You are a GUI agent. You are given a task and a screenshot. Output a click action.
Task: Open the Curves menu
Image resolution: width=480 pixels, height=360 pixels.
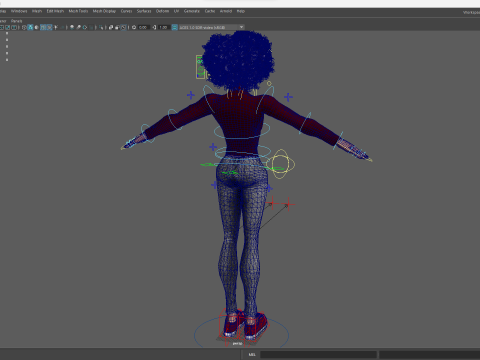(x=126, y=11)
